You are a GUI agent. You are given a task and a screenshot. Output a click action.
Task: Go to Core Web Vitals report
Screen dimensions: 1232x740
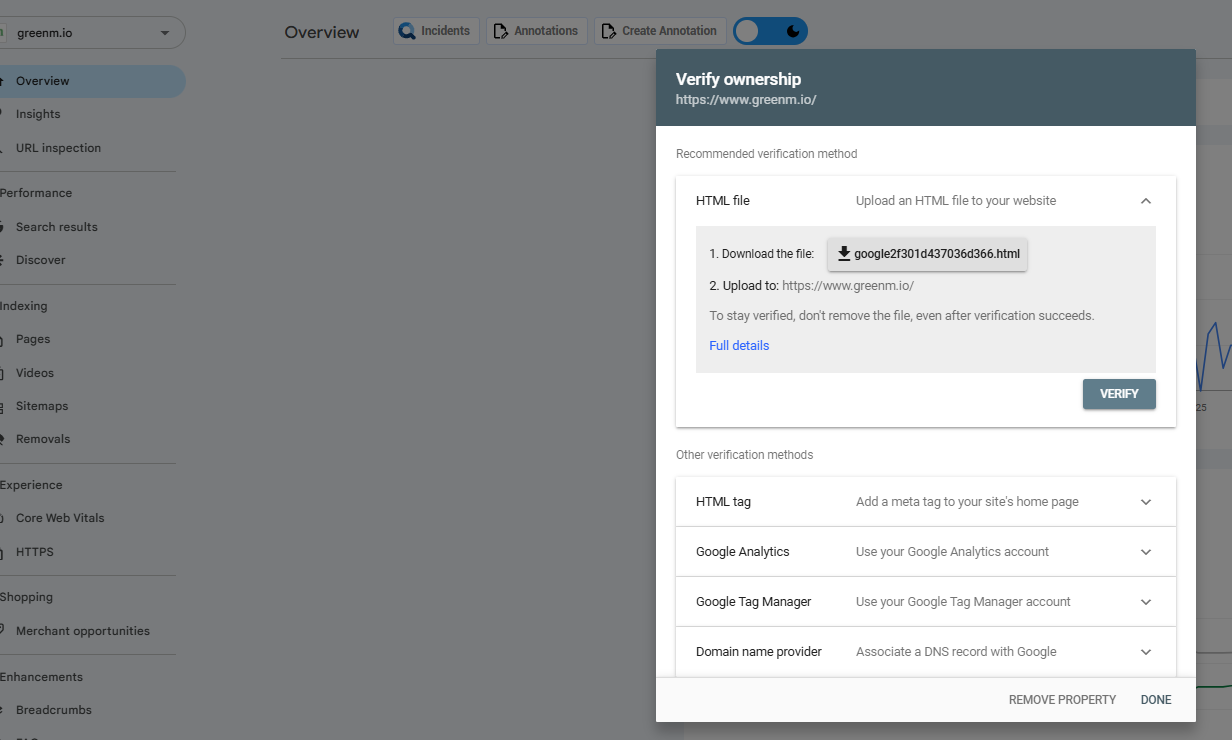(60, 518)
